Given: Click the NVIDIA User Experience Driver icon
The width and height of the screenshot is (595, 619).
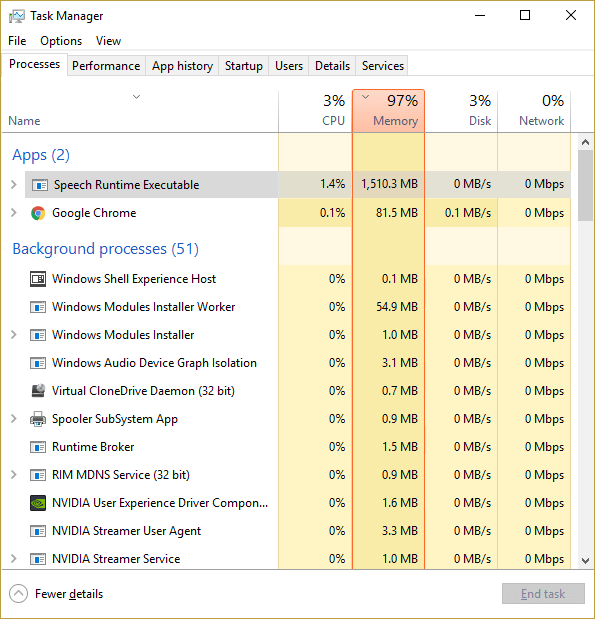Looking at the screenshot, I should click(x=38, y=503).
